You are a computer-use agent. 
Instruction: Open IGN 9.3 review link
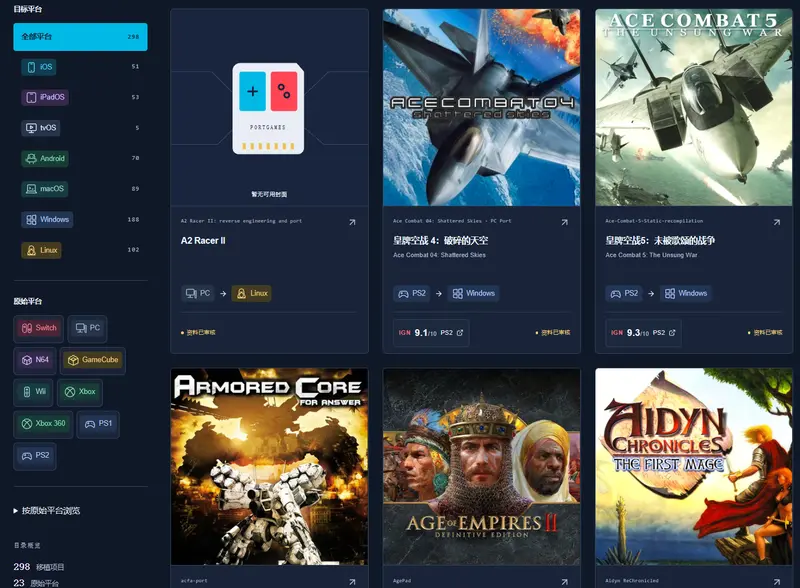click(x=643, y=333)
